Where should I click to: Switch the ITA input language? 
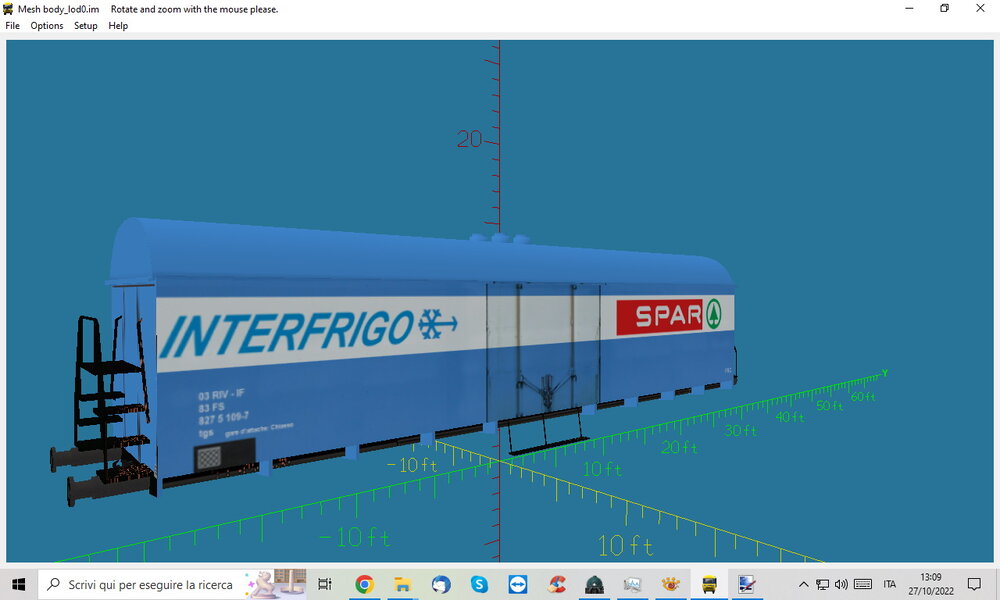890,584
